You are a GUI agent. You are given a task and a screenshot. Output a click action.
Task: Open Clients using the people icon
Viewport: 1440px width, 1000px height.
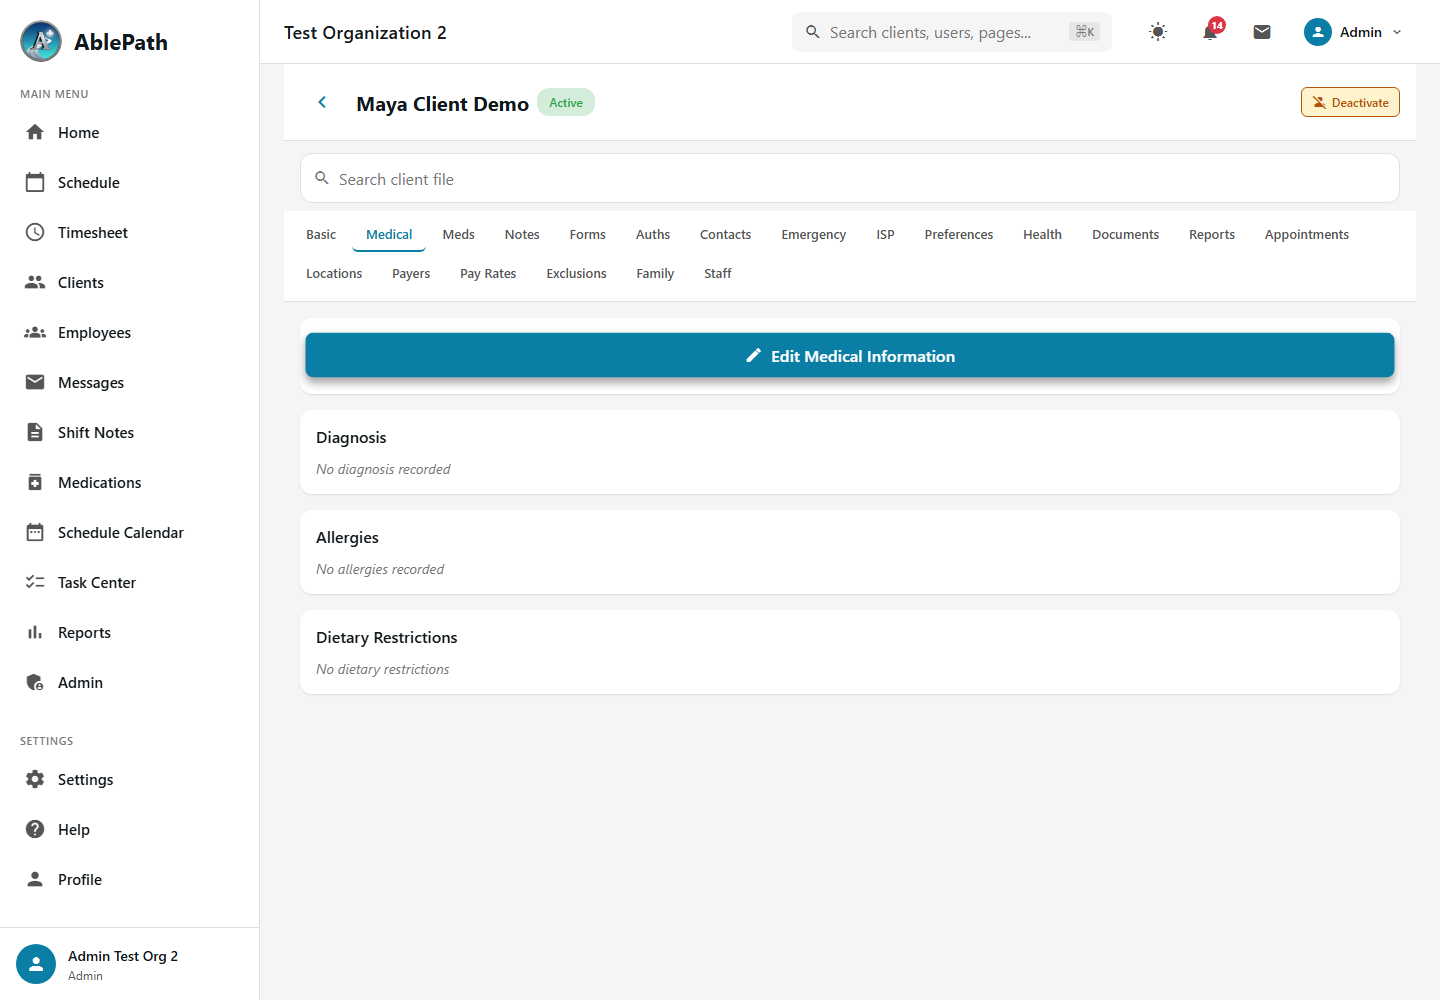(x=35, y=282)
